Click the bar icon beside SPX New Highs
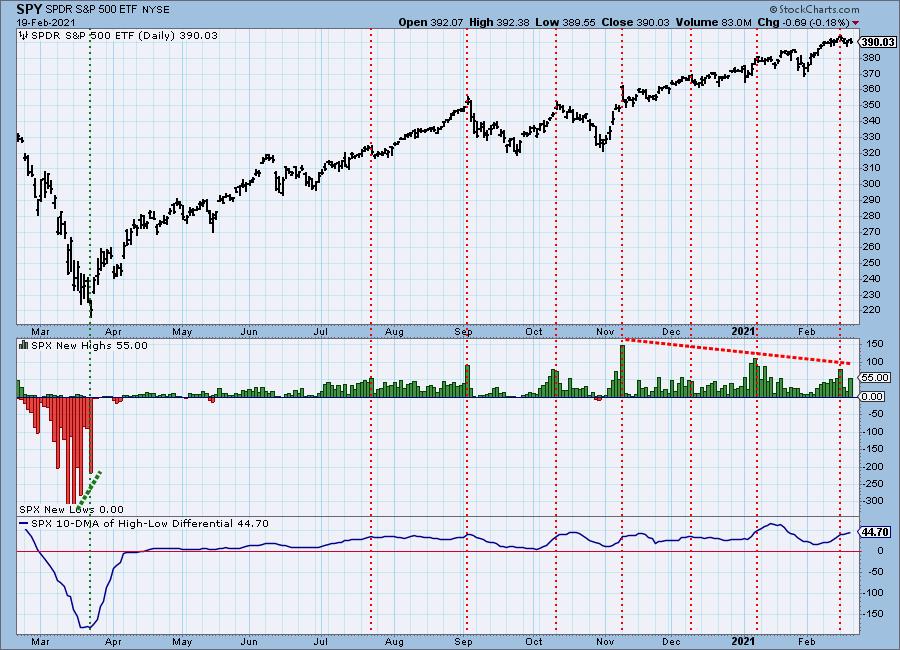Viewport: 900px width, 650px height. click(x=24, y=345)
